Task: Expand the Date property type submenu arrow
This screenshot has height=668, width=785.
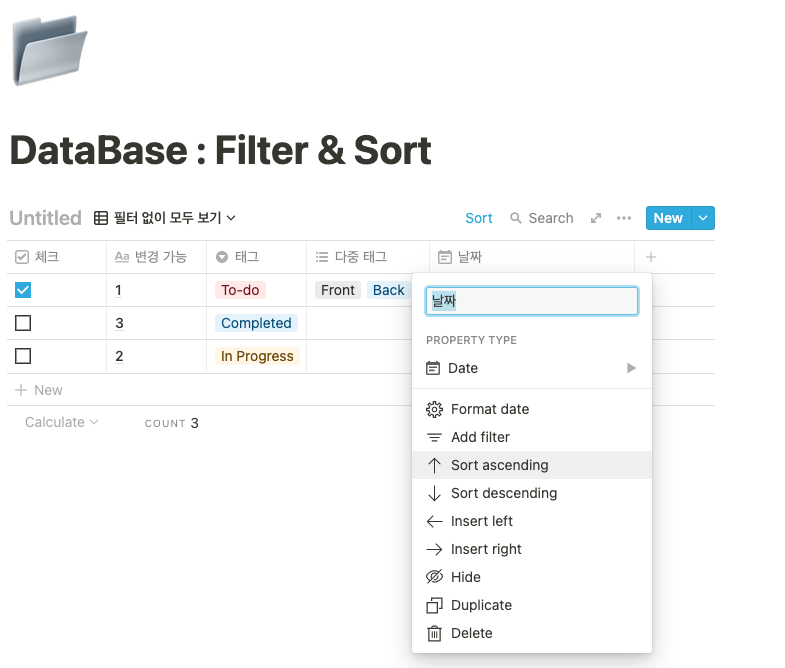Action: pyautogui.click(x=631, y=368)
